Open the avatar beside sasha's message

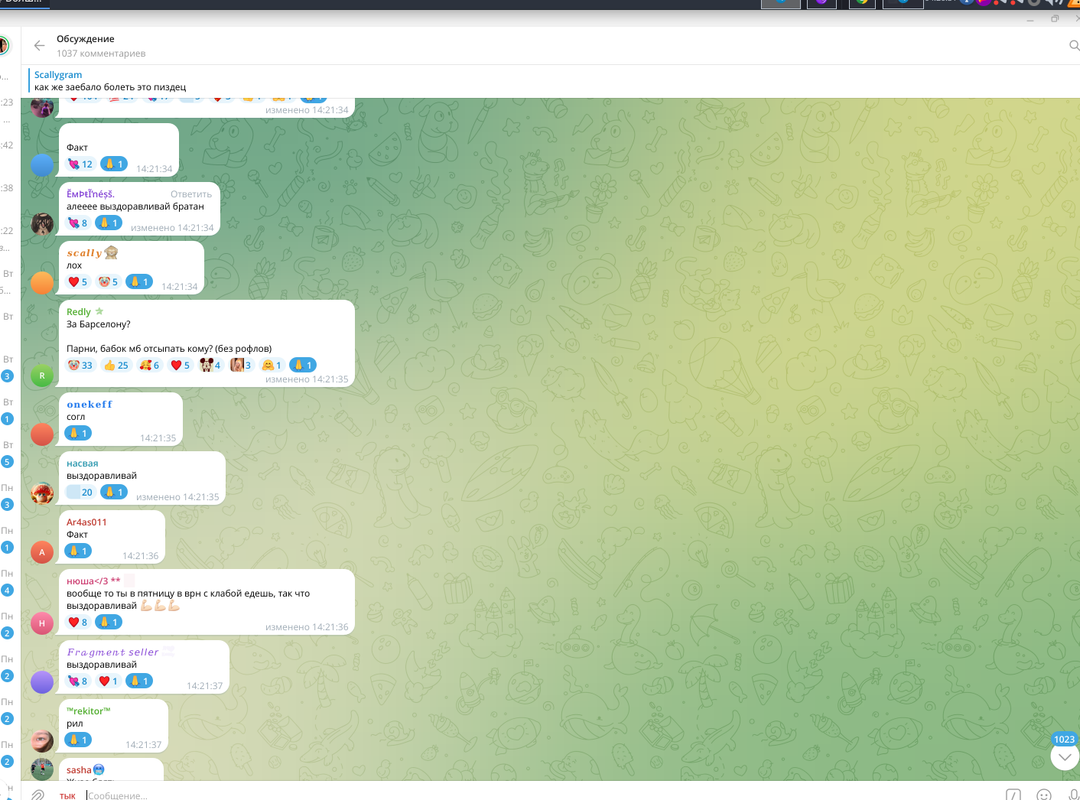point(42,770)
